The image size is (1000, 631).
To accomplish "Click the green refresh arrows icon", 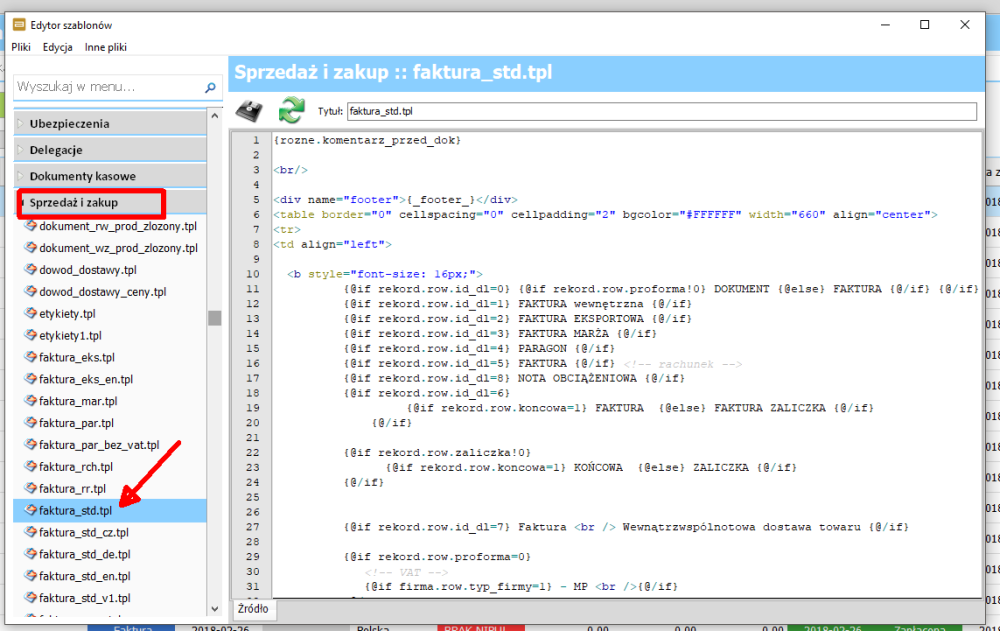I will [291, 110].
